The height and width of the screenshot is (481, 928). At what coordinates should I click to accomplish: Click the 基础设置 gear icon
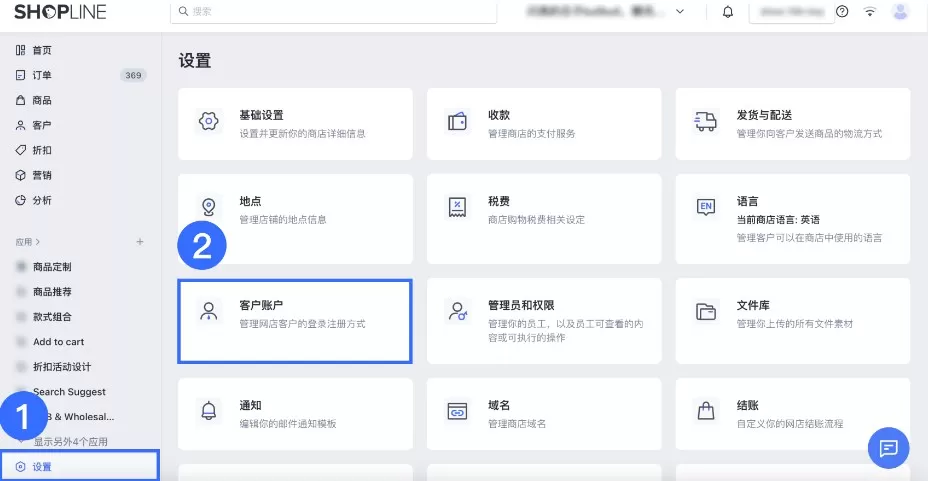tap(208, 121)
